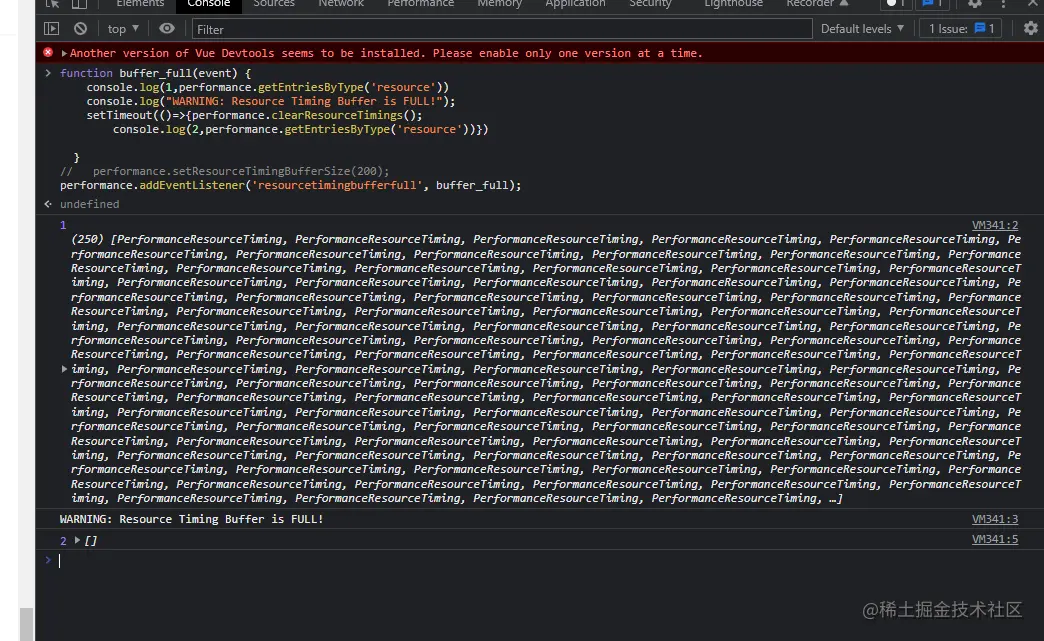1044x641 pixels.
Task: Switch to the Application tab
Action: coord(575,4)
